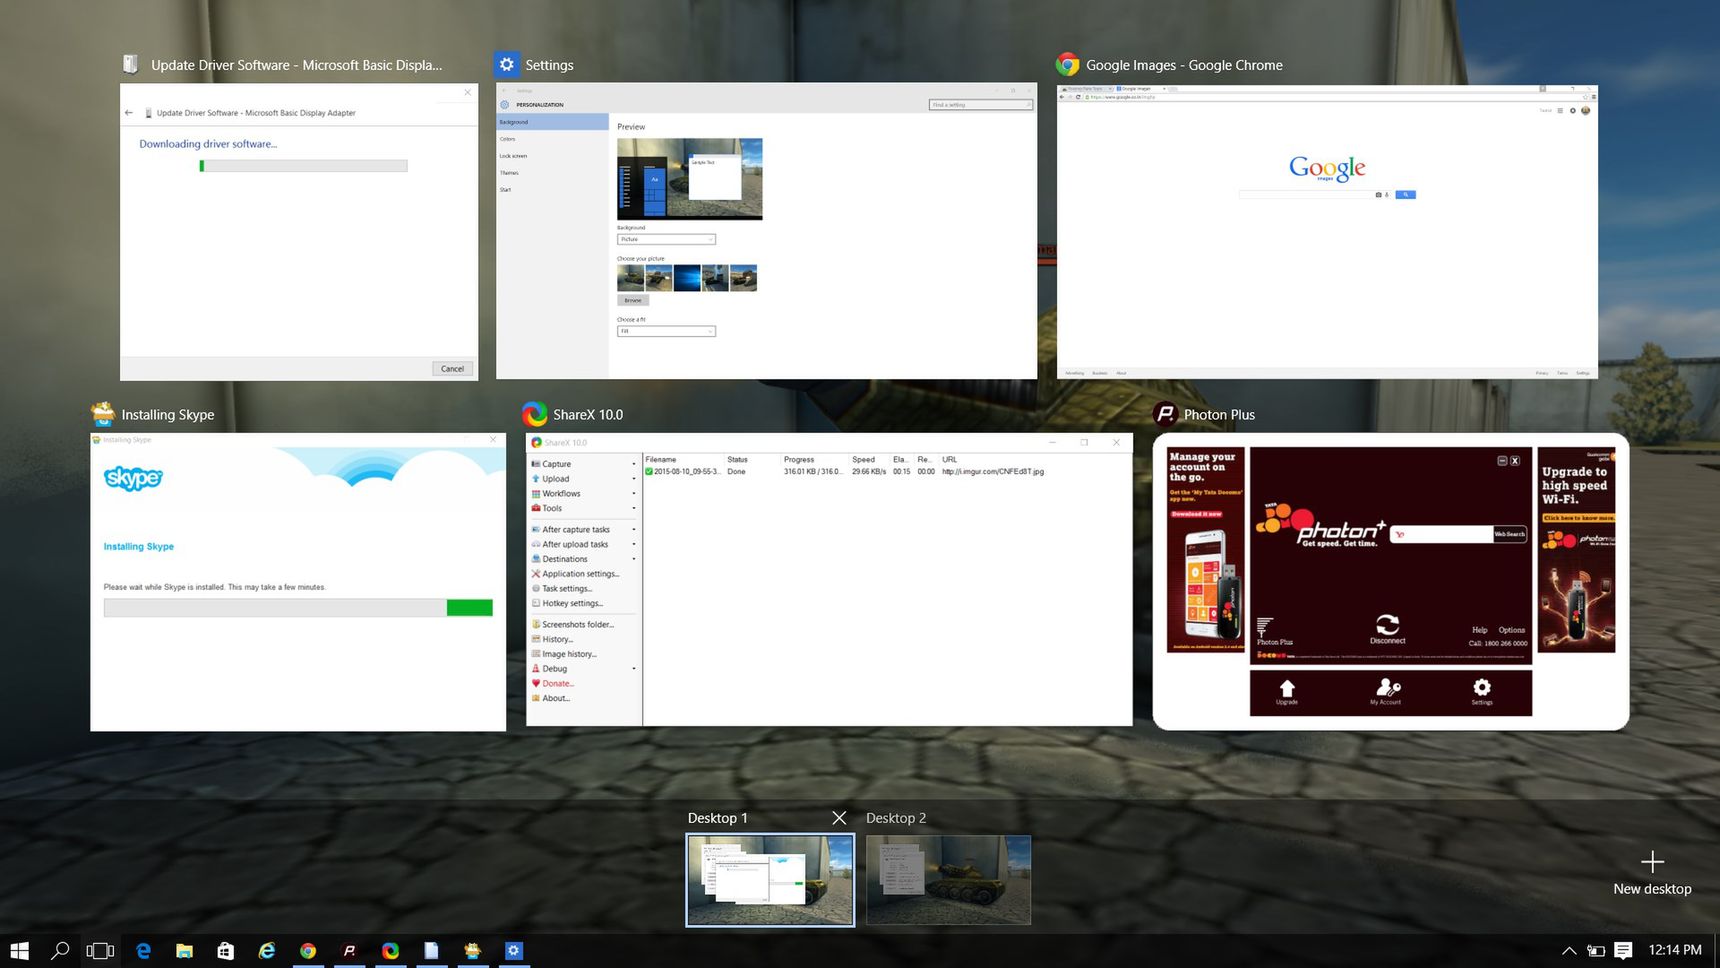This screenshot has width=1720, height=968.
Task: Launch Internet Explorer from the taskbar
Action: pyautogui.click(x=267, y=951)
